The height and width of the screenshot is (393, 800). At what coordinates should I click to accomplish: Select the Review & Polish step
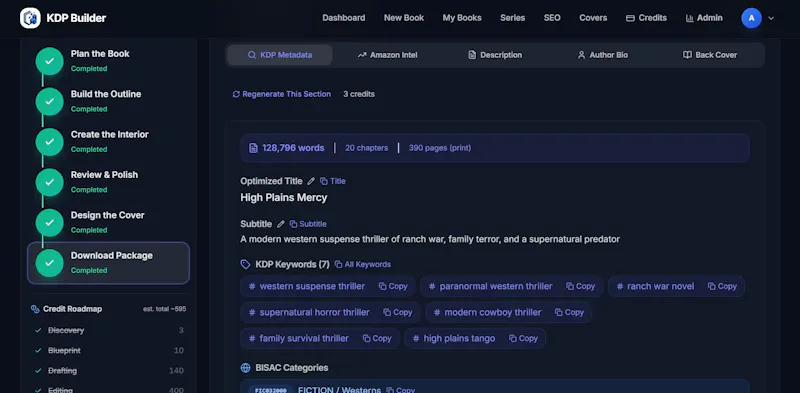[108, 182]
